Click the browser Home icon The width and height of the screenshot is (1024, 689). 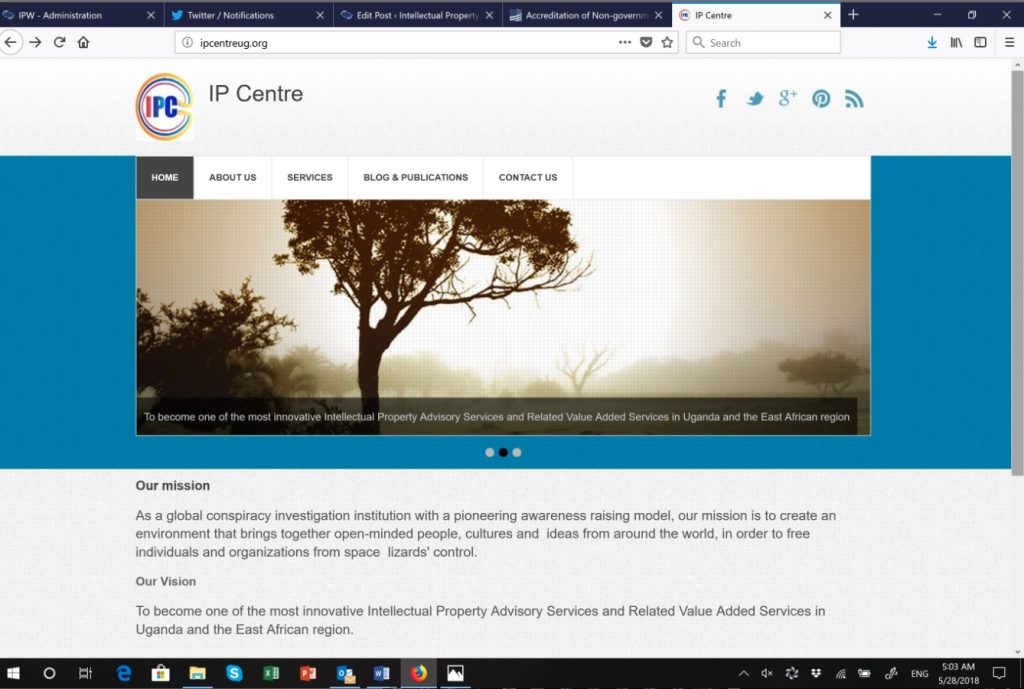click(84, 42)
